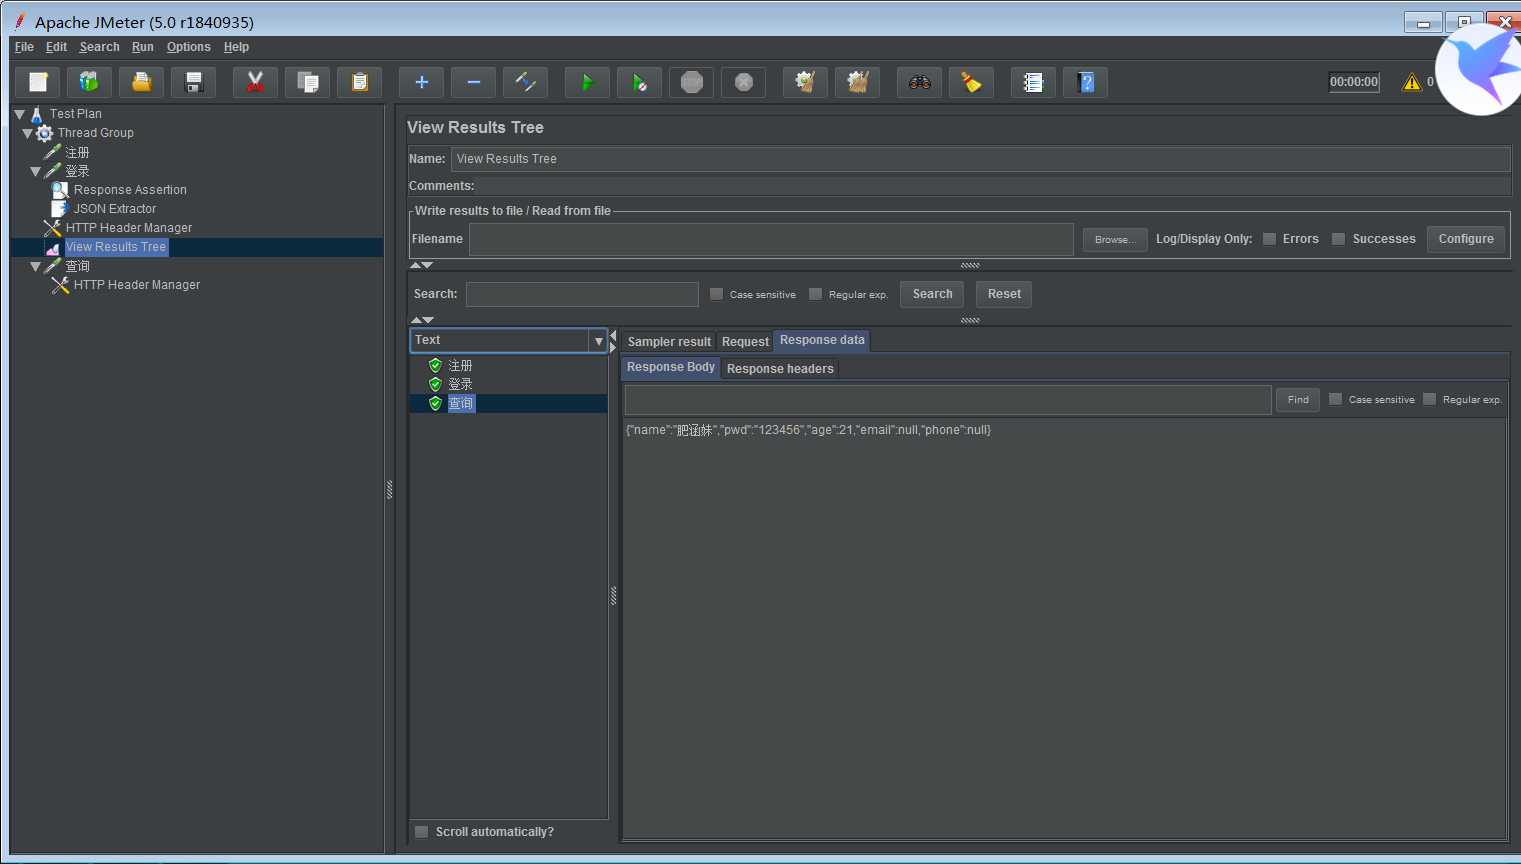Enable Scroll automatically checkbox
This screenshot has width=1521, height=864.
(x=422, y=832)
